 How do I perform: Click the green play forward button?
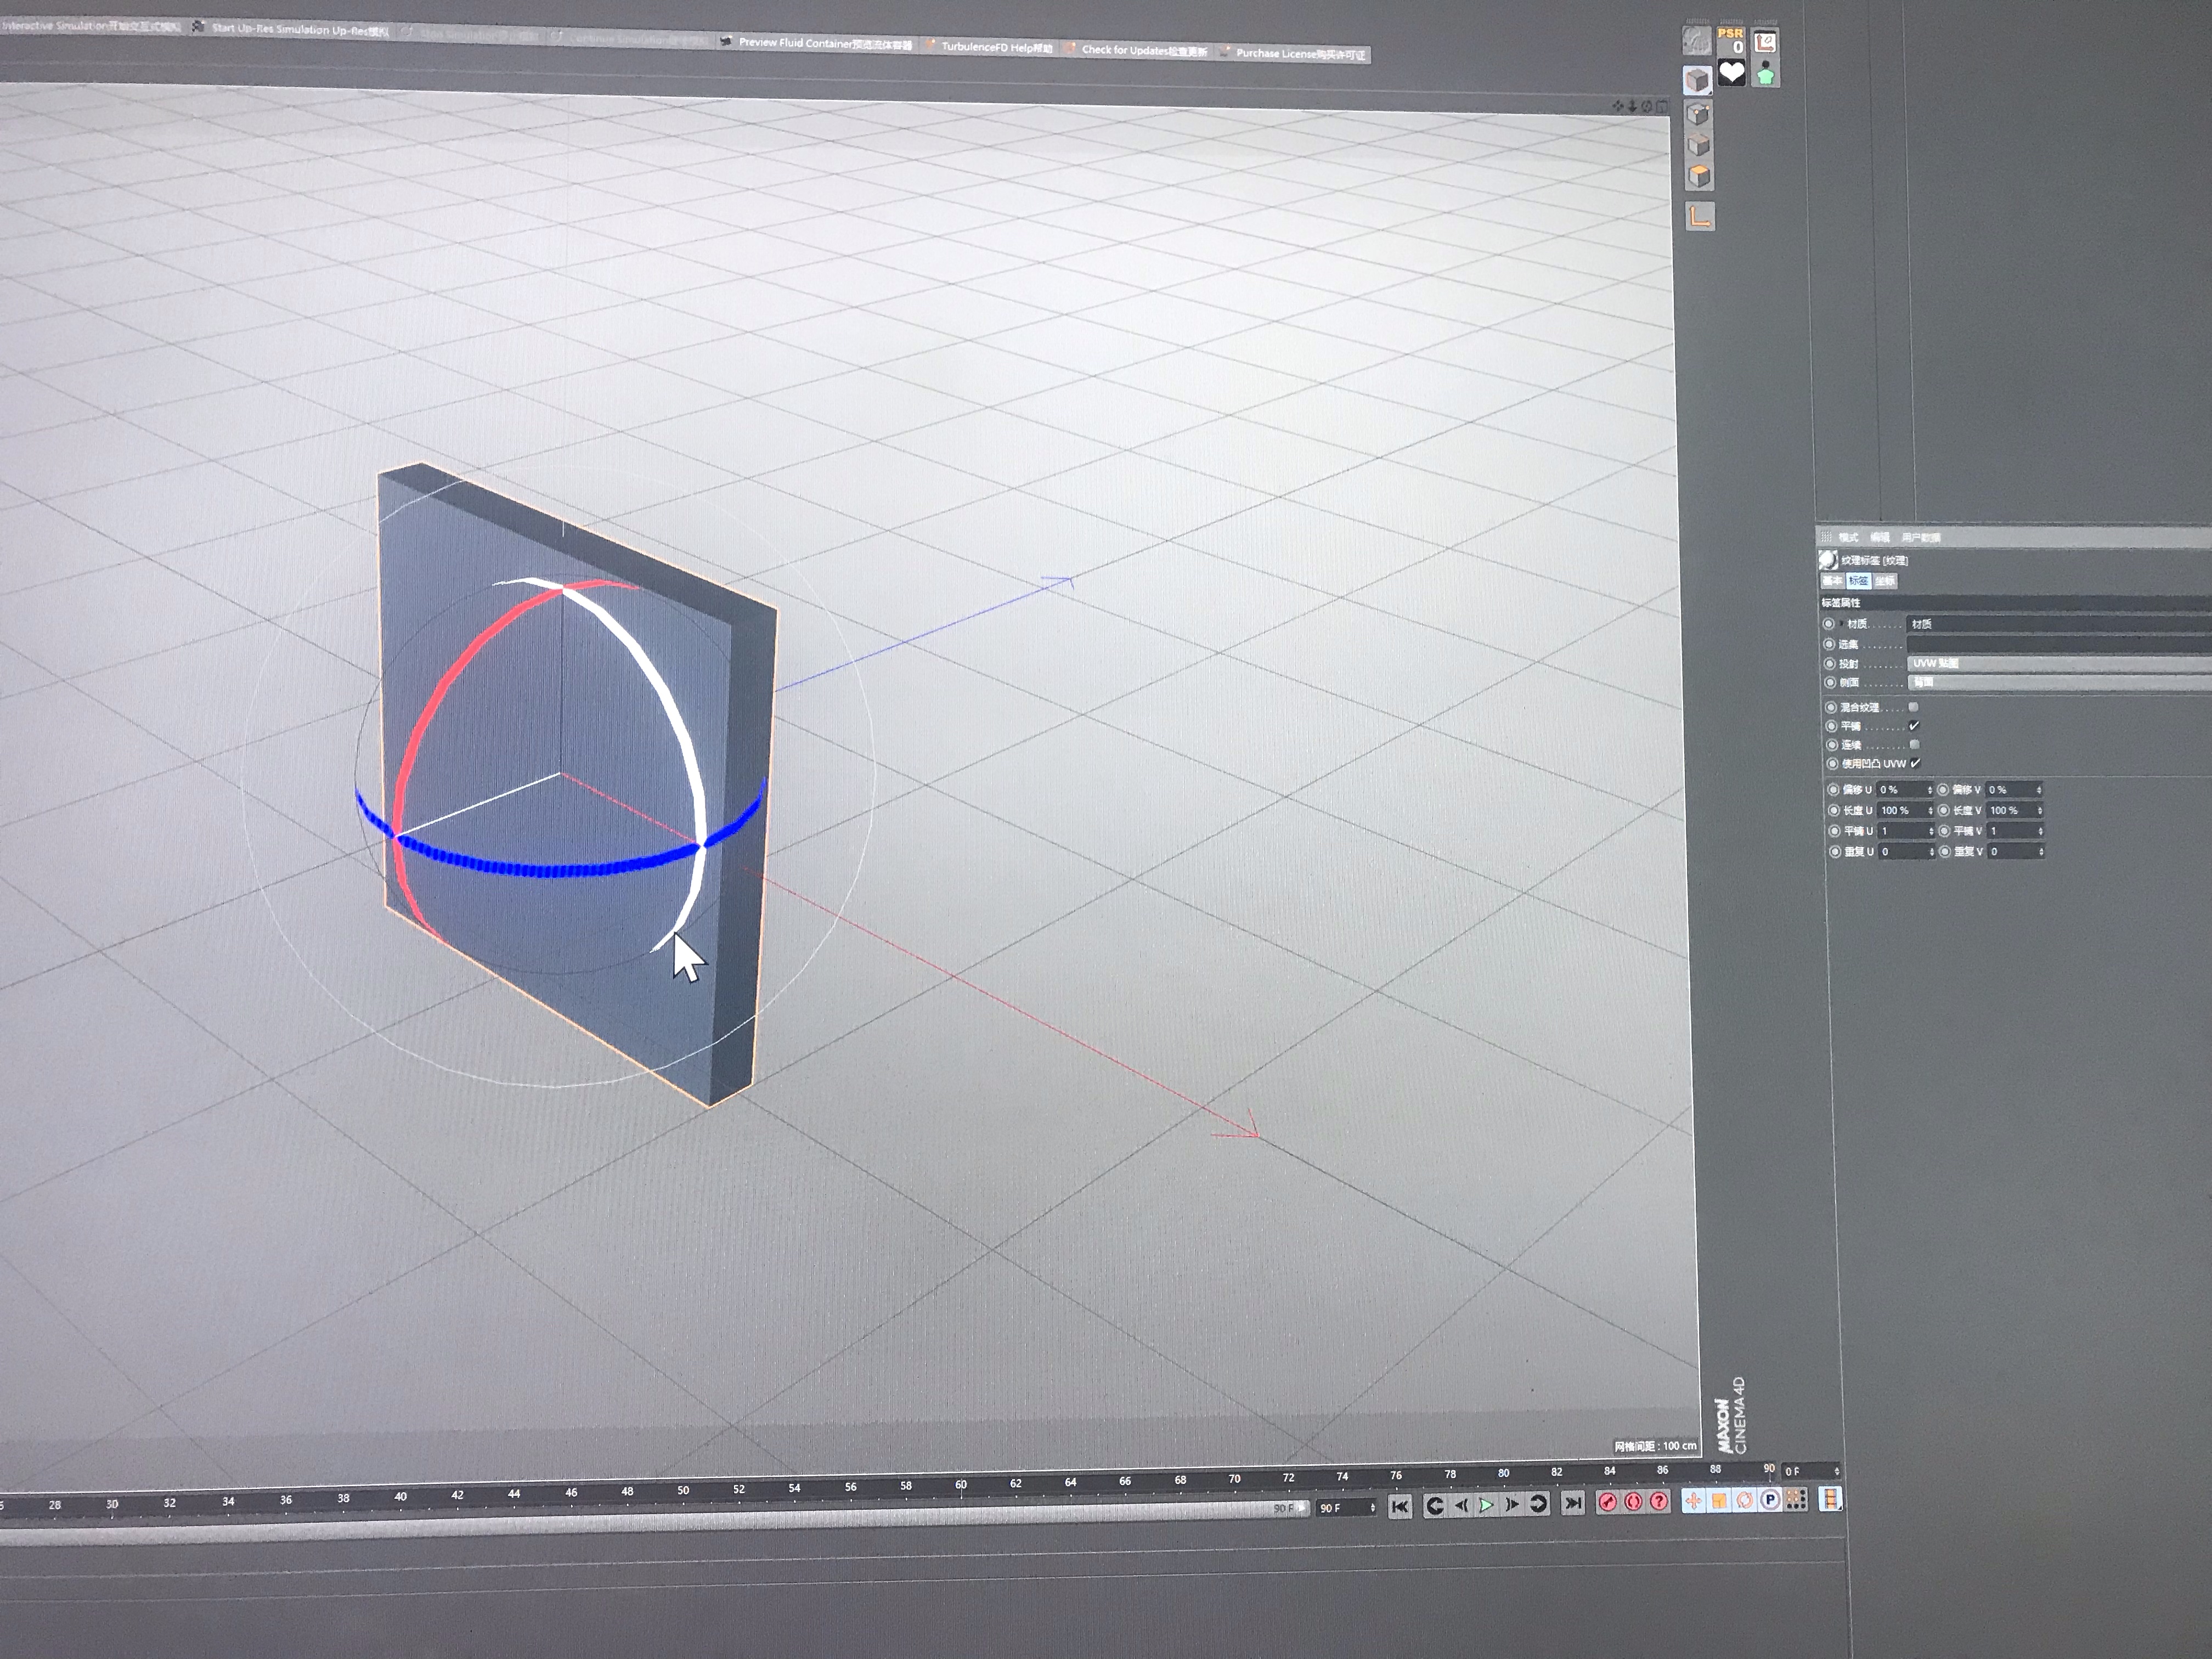click(x=1486, y=1505)
